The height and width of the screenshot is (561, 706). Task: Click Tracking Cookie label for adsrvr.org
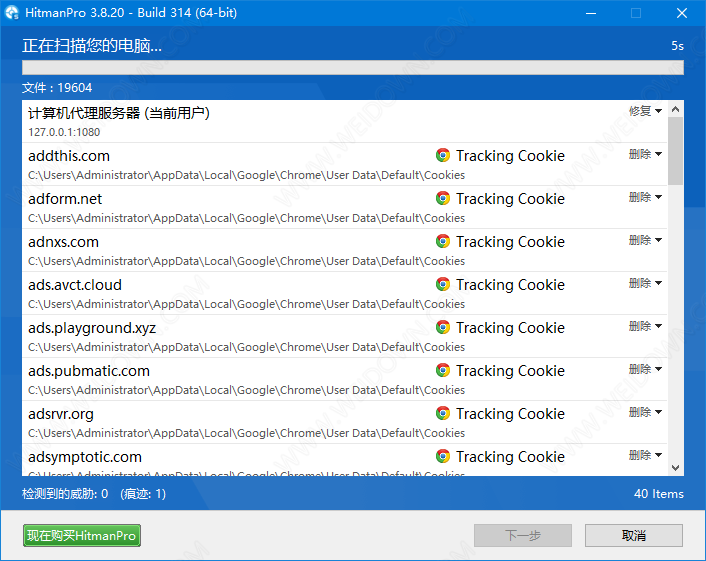510,414
